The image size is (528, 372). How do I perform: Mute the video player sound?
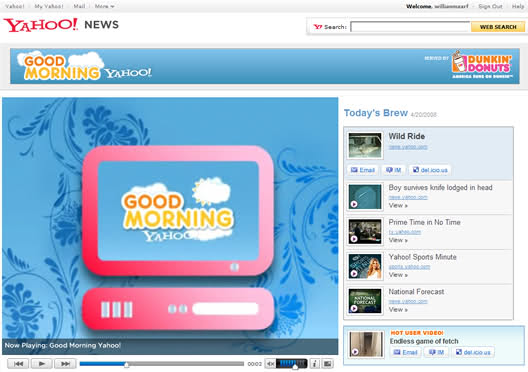(x=270, y=364)
